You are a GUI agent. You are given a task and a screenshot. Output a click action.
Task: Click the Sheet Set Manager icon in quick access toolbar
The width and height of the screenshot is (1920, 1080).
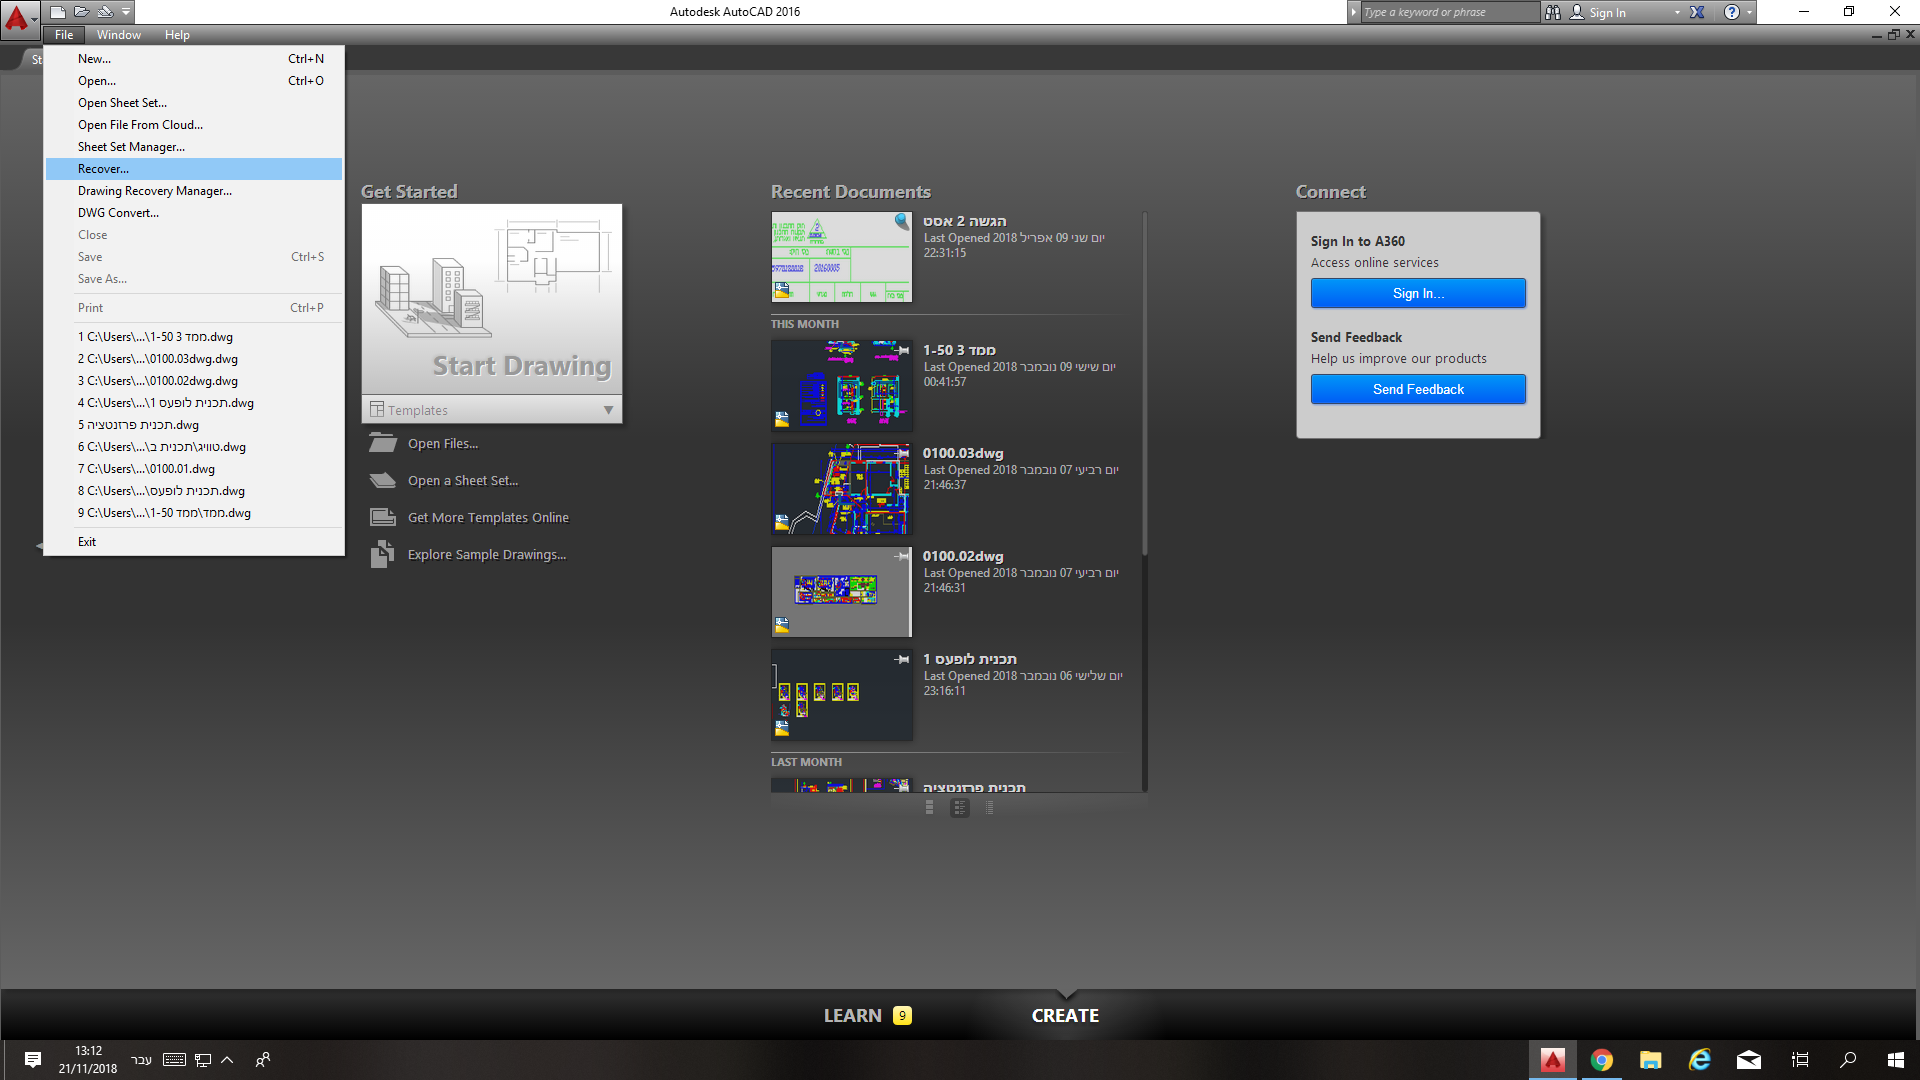tap(105, 12)
